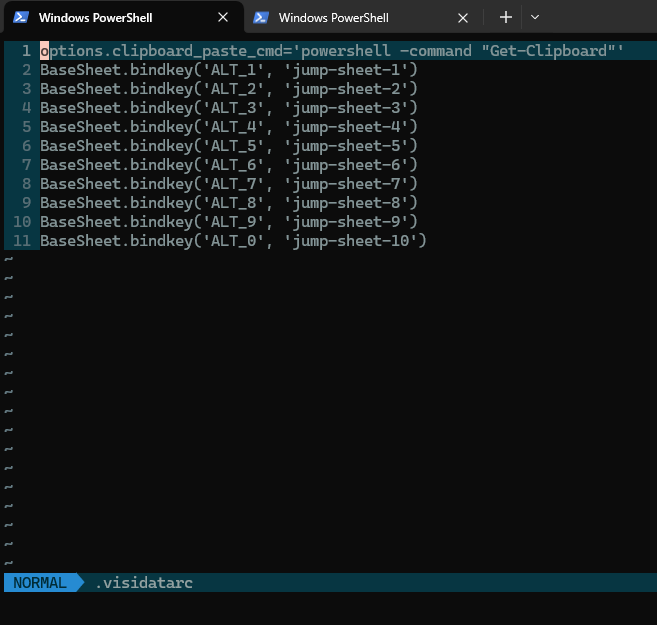
Task: Click the "Get-Clipboard" text on line 1
Action: point(548,51)
